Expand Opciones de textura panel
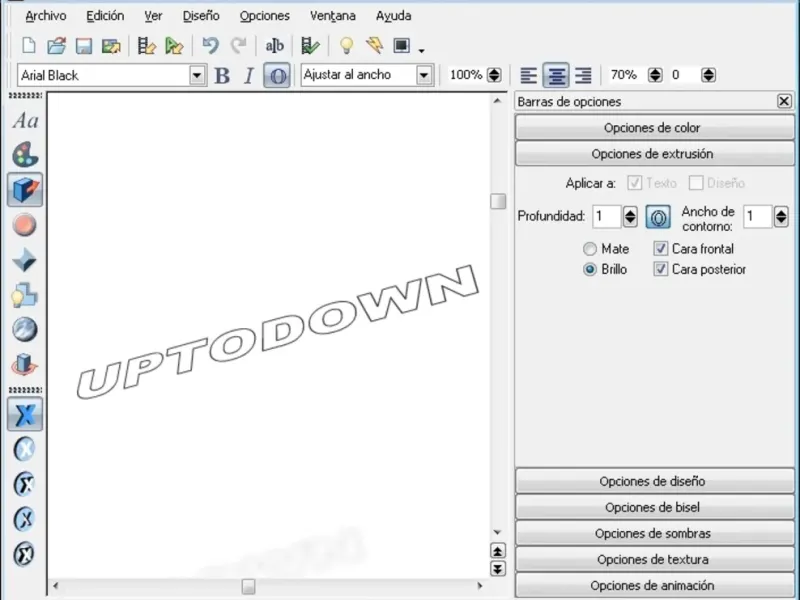The height and width of the screenshot is (600, 800). 655,559
